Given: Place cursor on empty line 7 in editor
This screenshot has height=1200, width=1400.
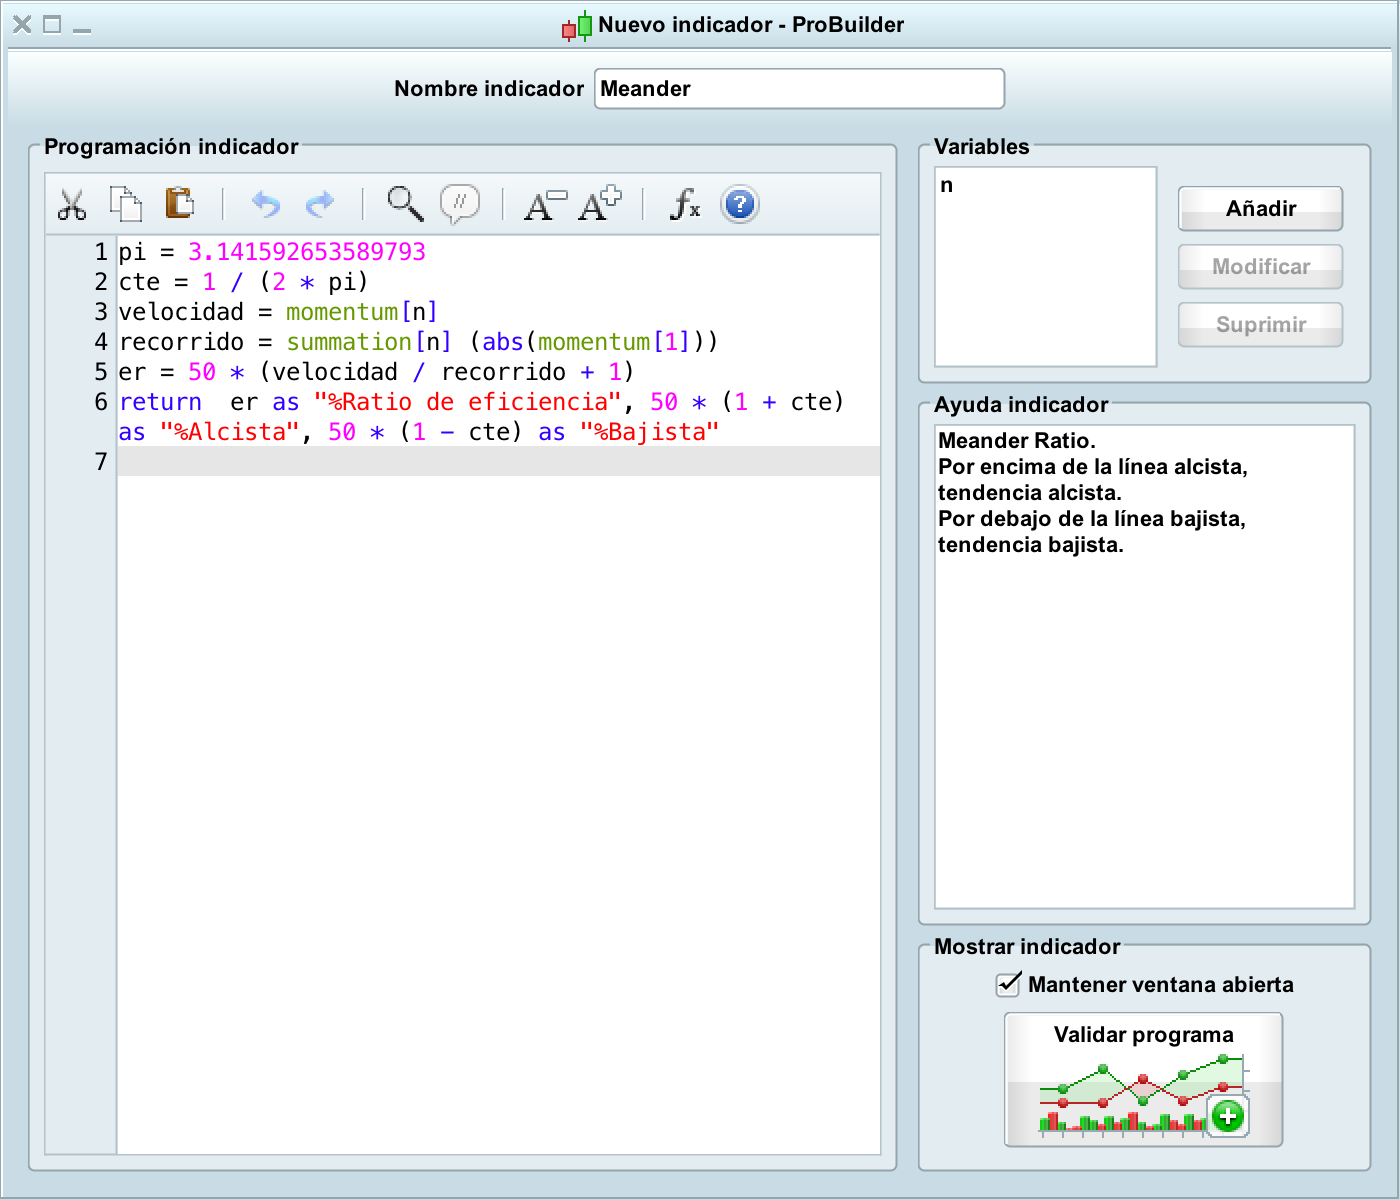Looking at the screenshot, I should click(x=498, y=462).
